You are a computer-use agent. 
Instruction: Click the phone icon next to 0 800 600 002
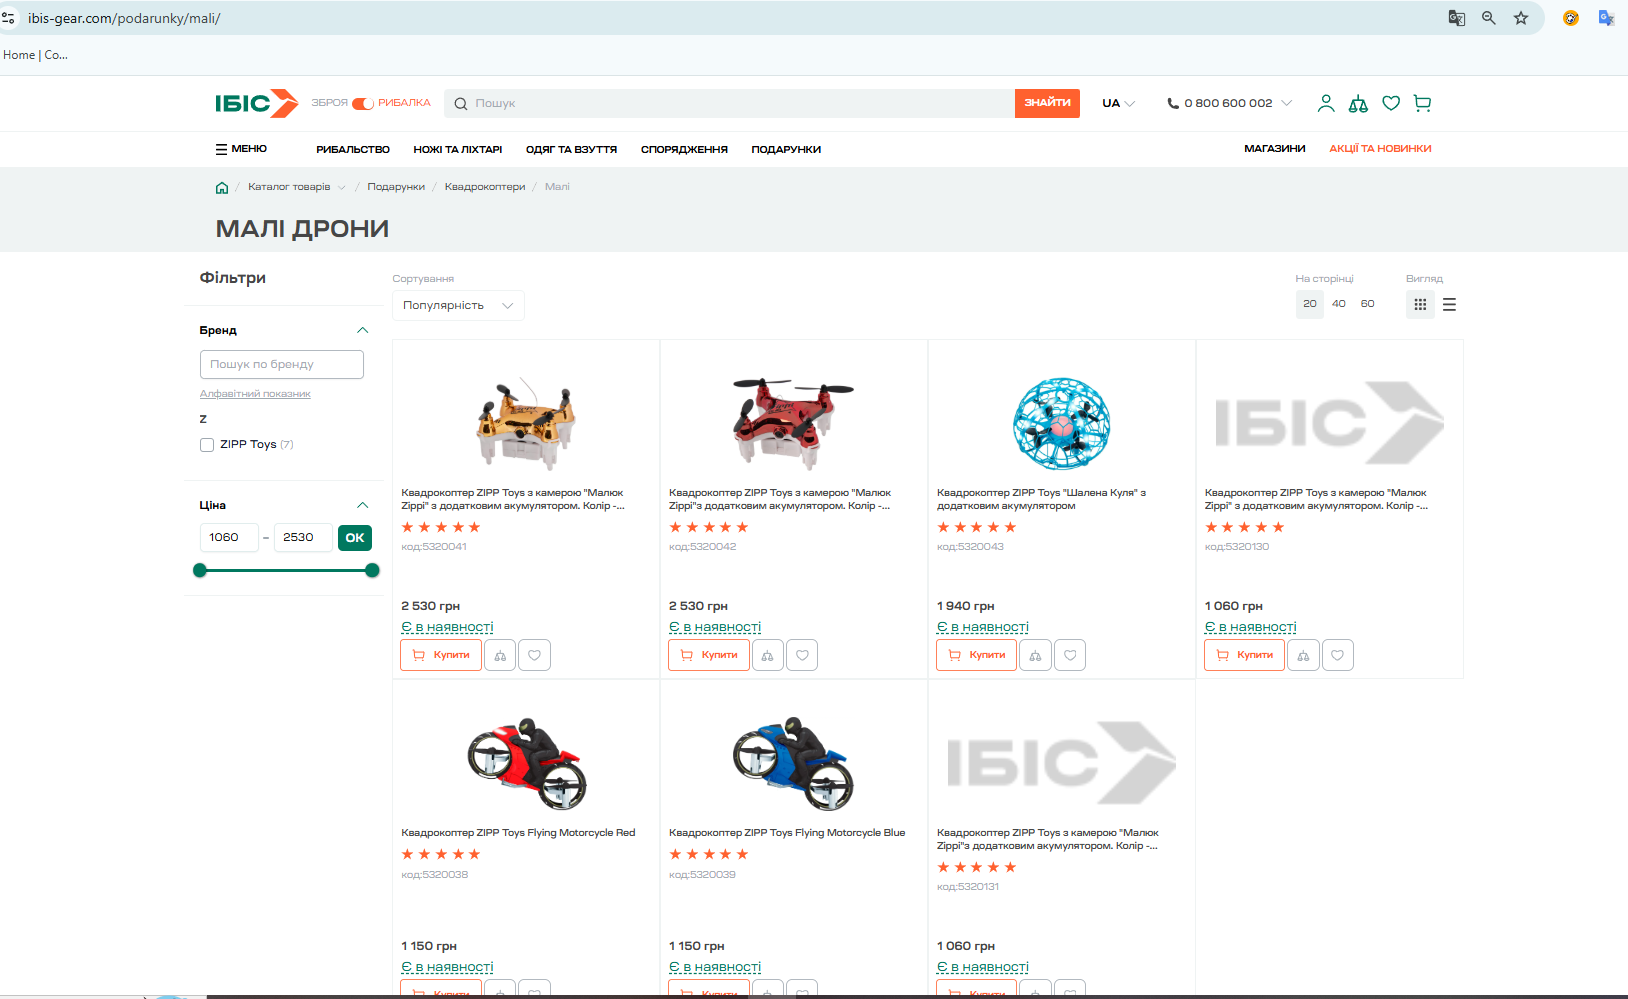[x=1173, y=103]
